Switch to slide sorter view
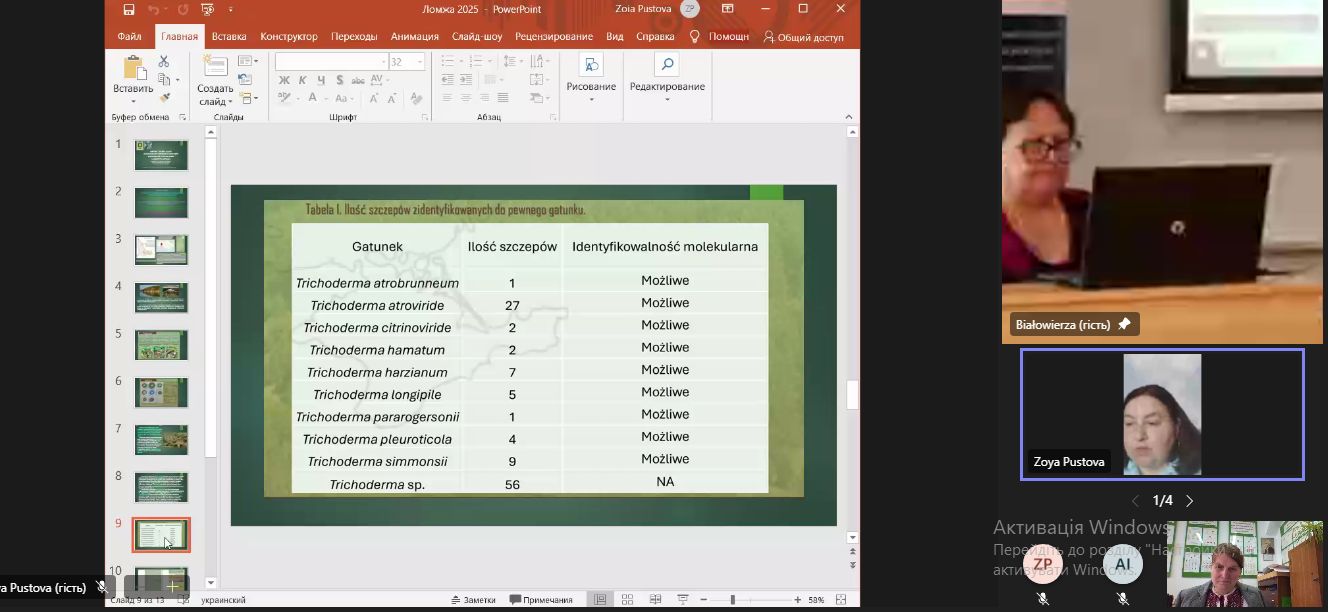Viewport: 1328px width, 612px height. 627,600
